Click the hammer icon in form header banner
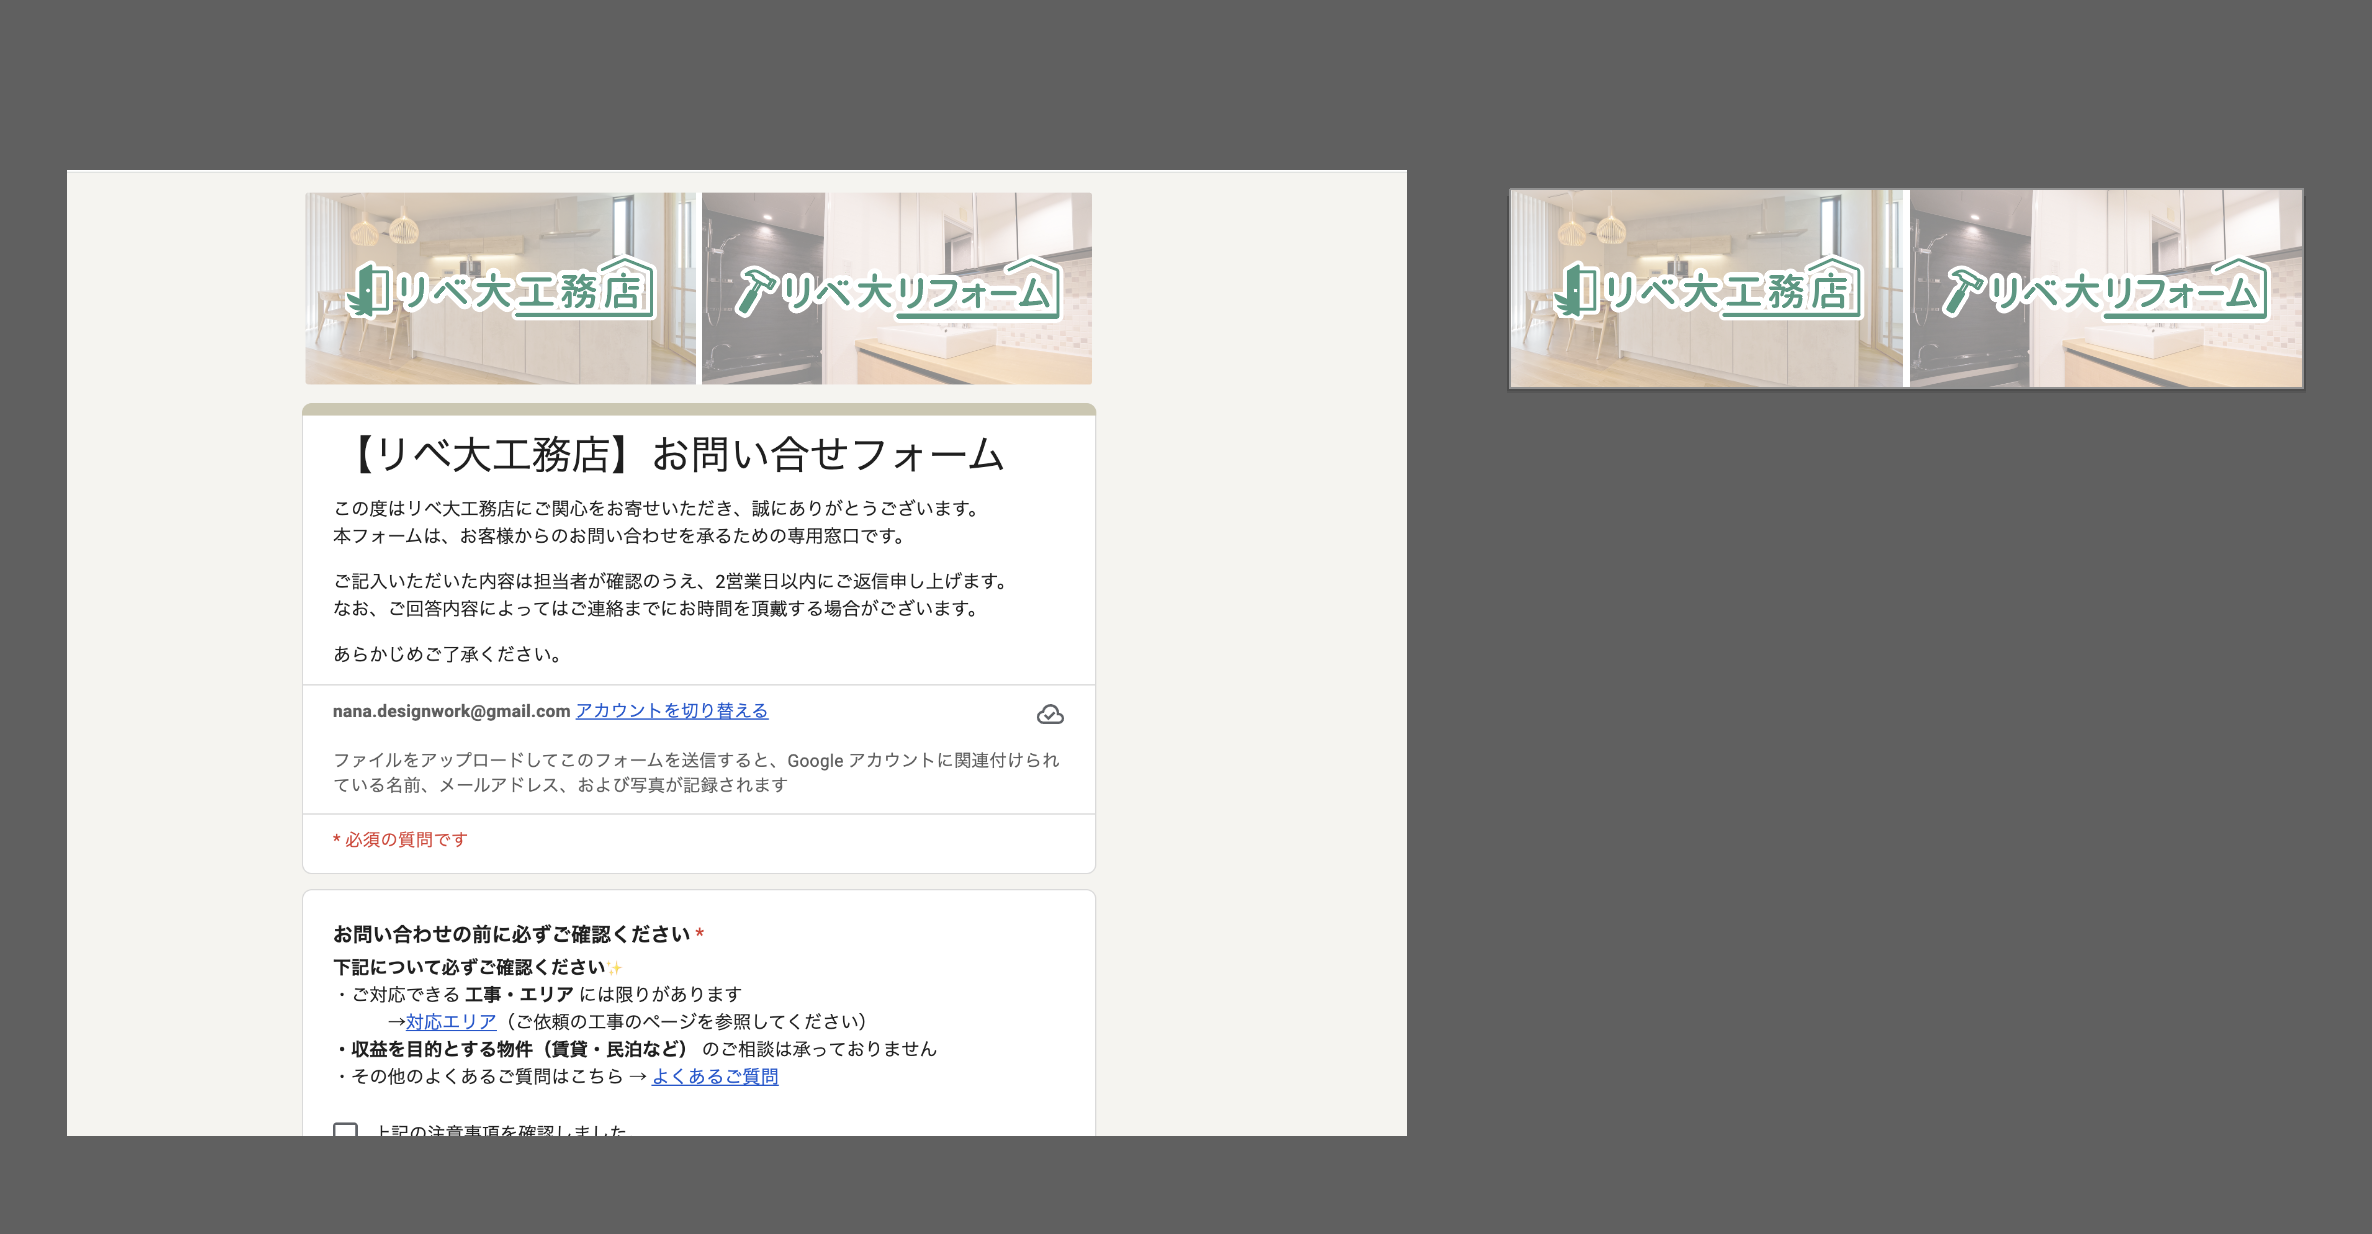Viewport: 2372px width, 1234px height. (755, 291)
